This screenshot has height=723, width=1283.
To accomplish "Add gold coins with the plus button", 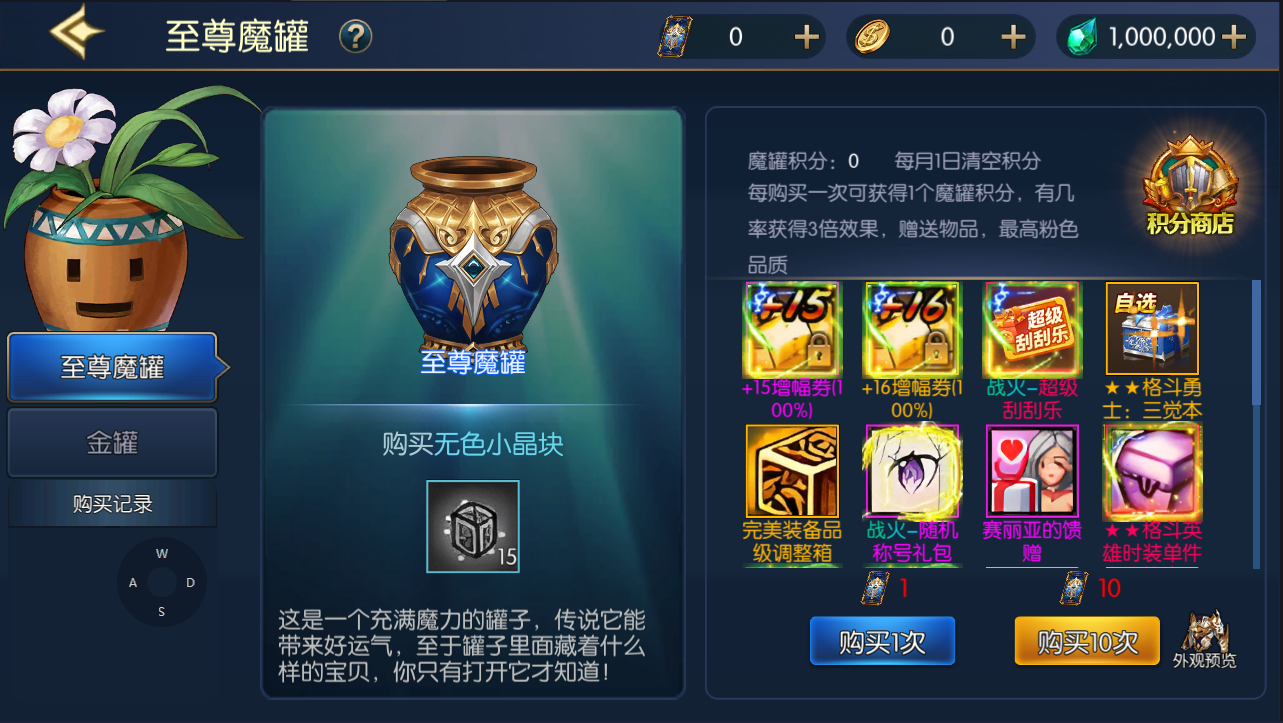I will 1013,37.
